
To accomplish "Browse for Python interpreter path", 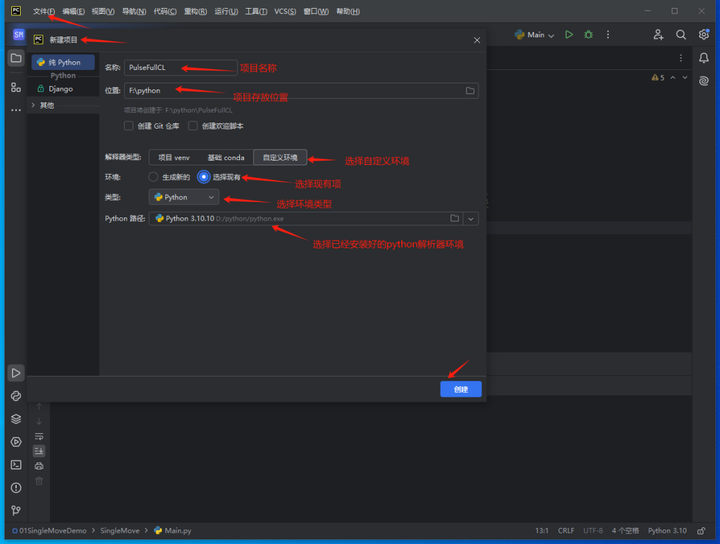I will [x=455, y=219].
